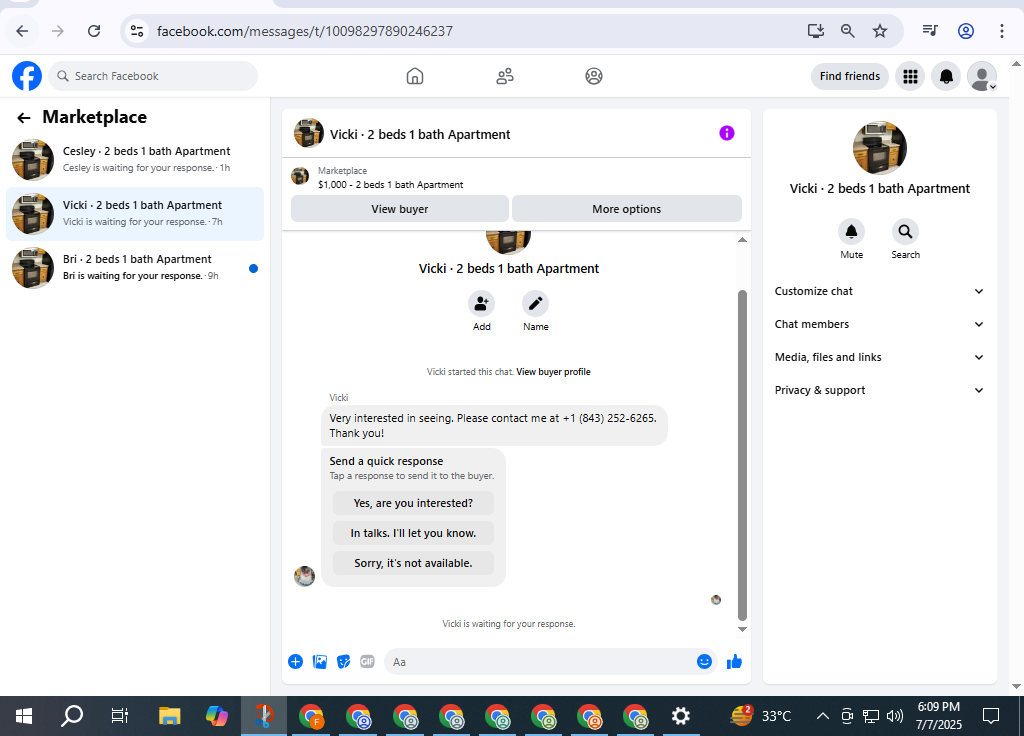Send quick response Sorry, it's not available.
The height and width of the screenshot is (736, 1024).
[x=413, y=564]
